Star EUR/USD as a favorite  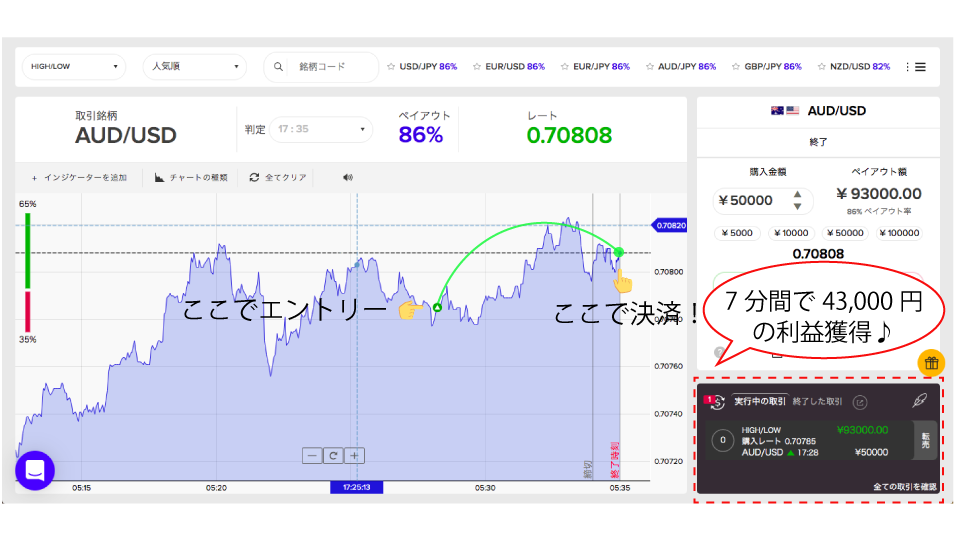[x=476, y=67]
